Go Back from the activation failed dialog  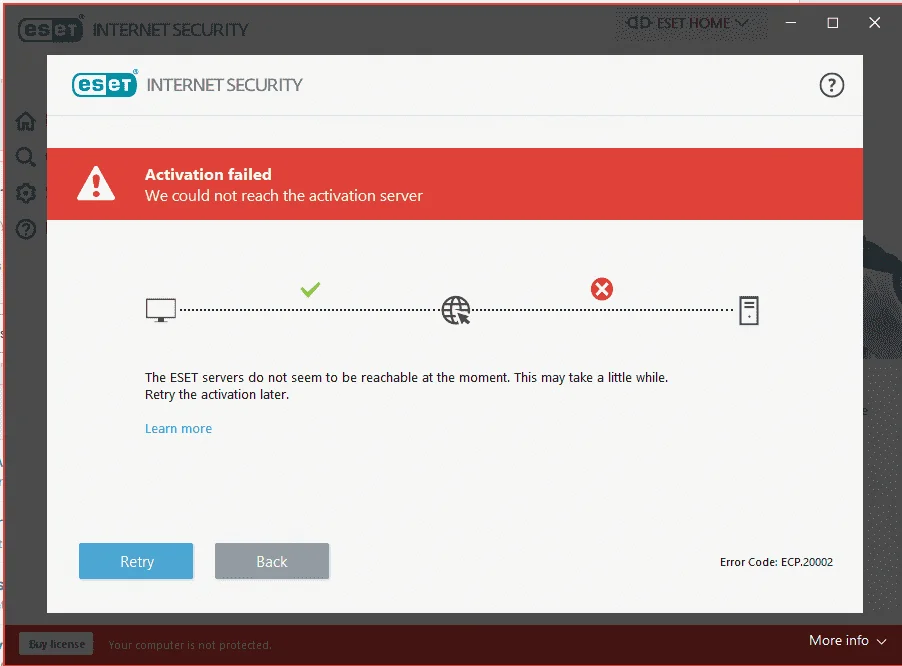(272, 561)
